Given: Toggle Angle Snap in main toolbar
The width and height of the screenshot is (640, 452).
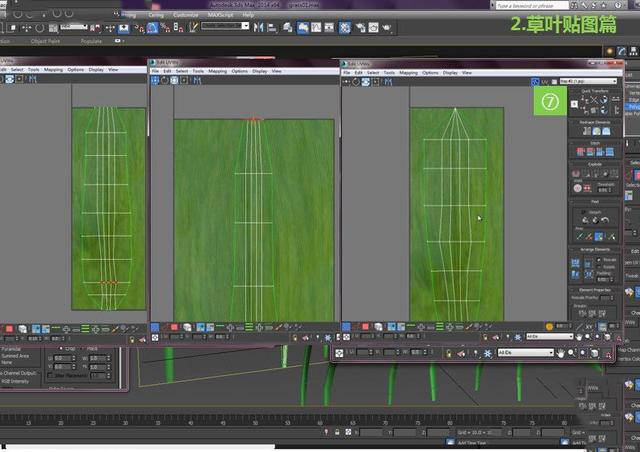Looking at the screenshot, I should pos(152,28).
